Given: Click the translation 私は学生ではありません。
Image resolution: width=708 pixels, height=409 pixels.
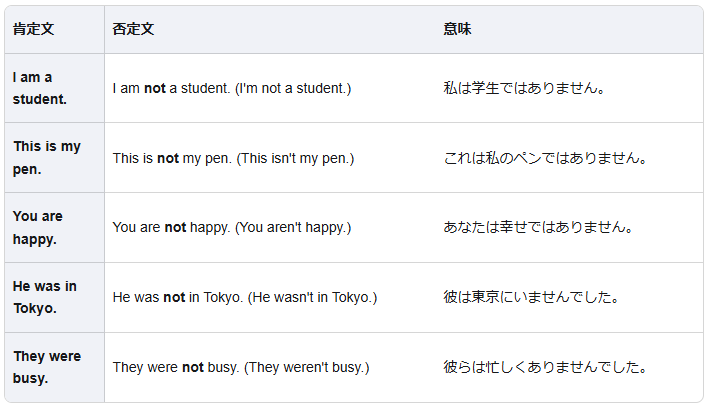Looking at the screenshot, I should pos(524,88).
